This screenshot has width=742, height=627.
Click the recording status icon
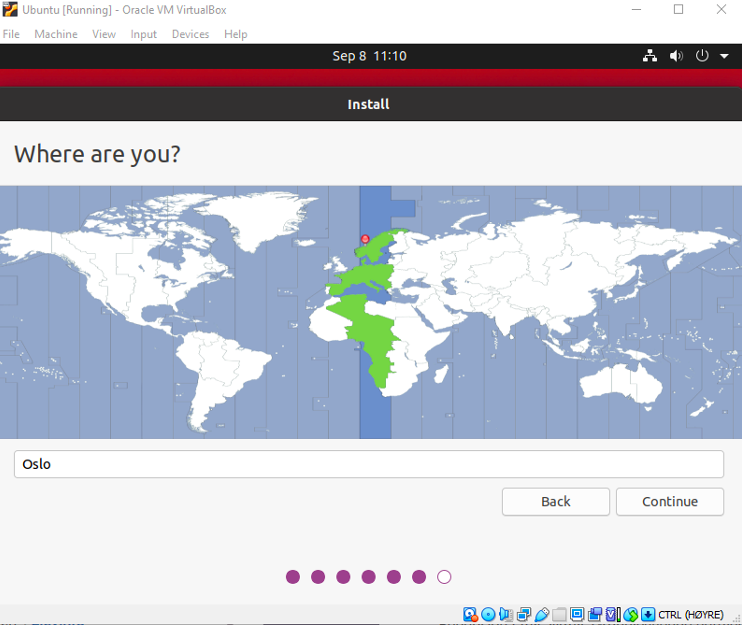coord(595,615)
